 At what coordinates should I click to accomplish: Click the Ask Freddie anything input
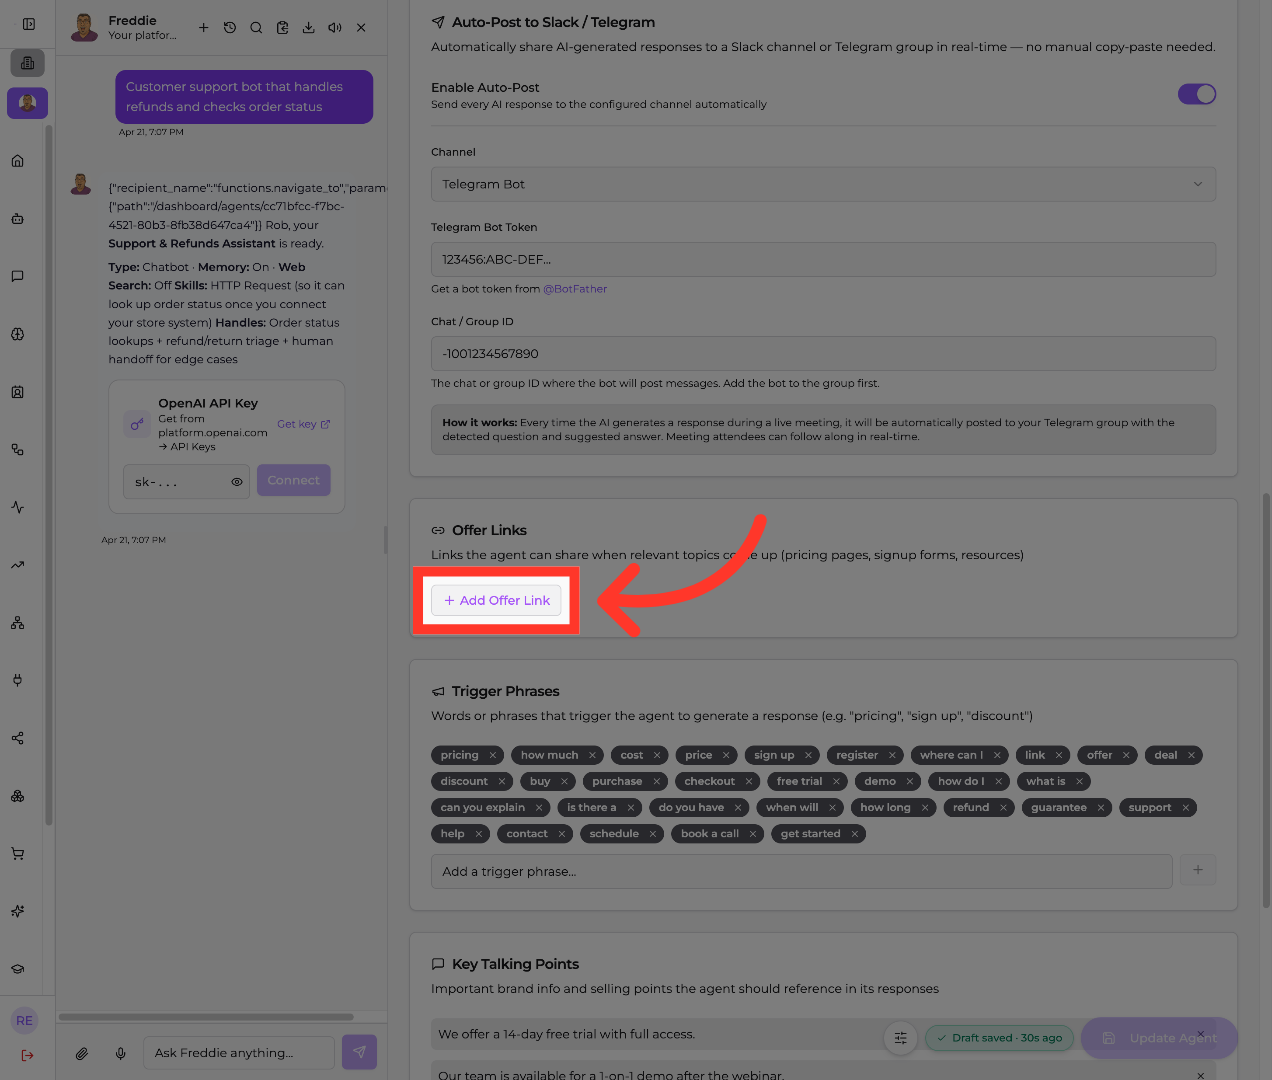click(238, 1053)
